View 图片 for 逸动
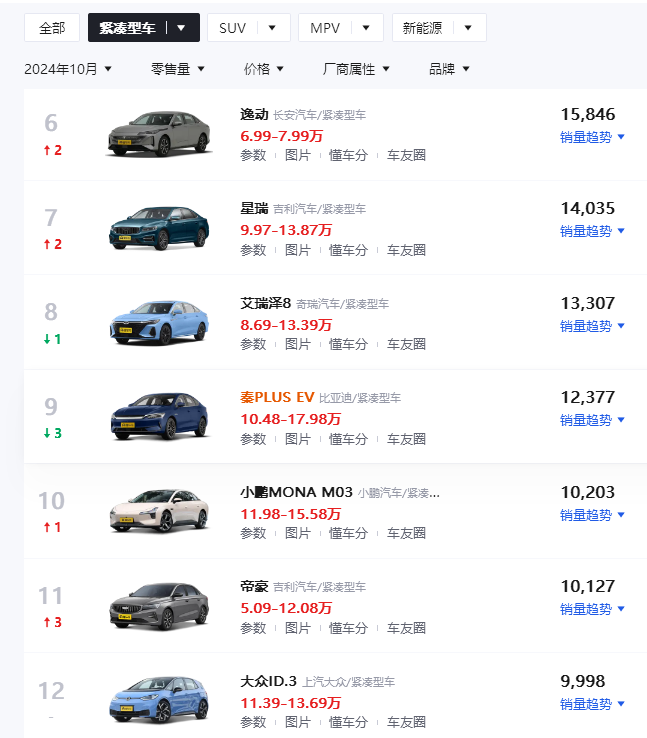The width and height of the screenshot is (647, 738). coord(298,155)
